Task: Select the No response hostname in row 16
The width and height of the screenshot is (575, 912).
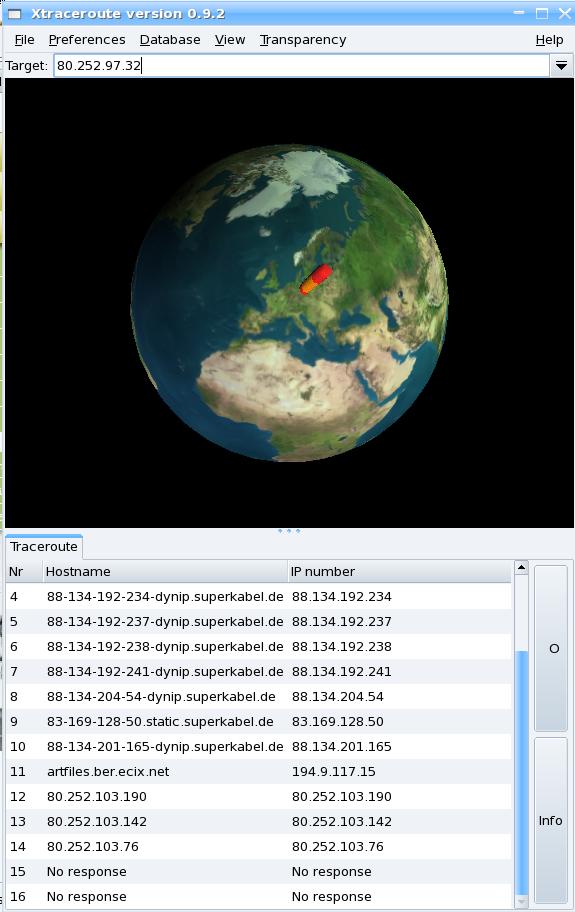Action: point(87,897)
